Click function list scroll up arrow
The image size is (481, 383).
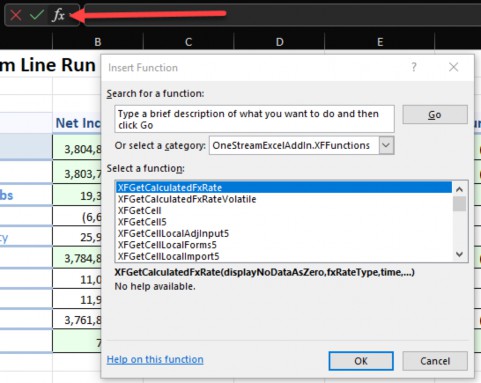click(x=459, y=189)
